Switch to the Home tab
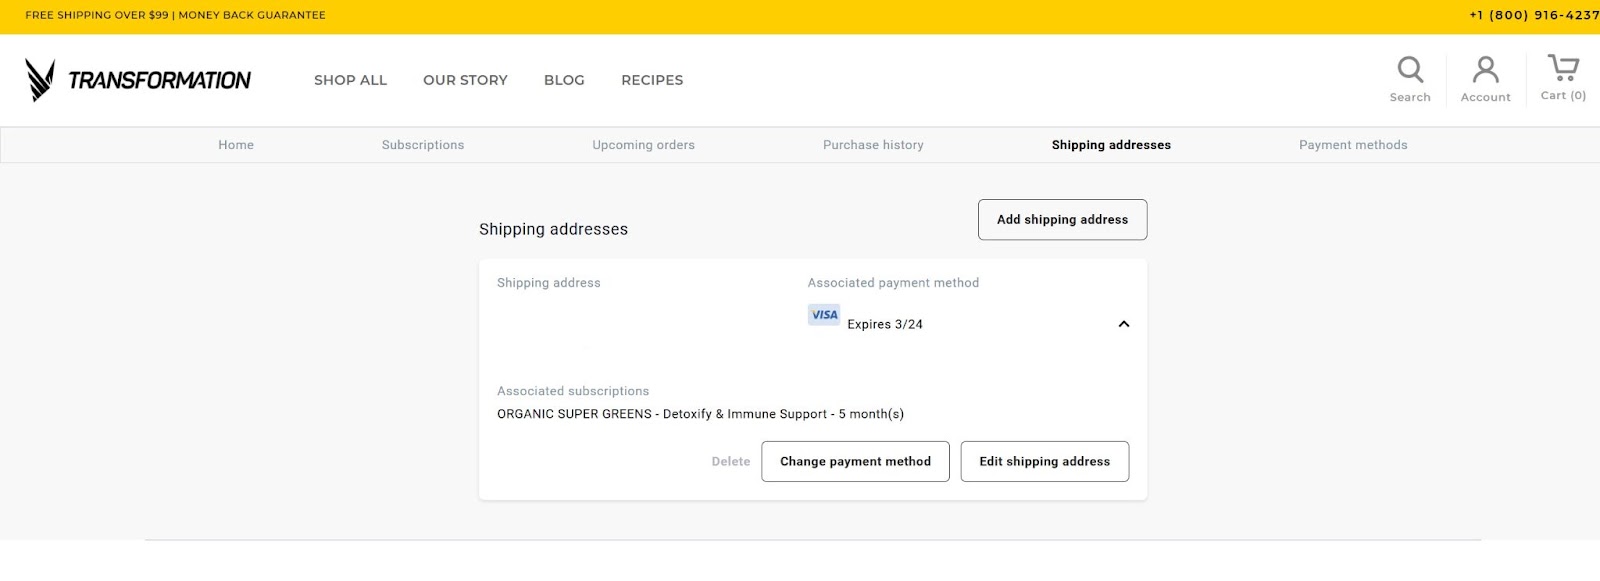The image size is (1600, 581). click(x=236, y=145)
